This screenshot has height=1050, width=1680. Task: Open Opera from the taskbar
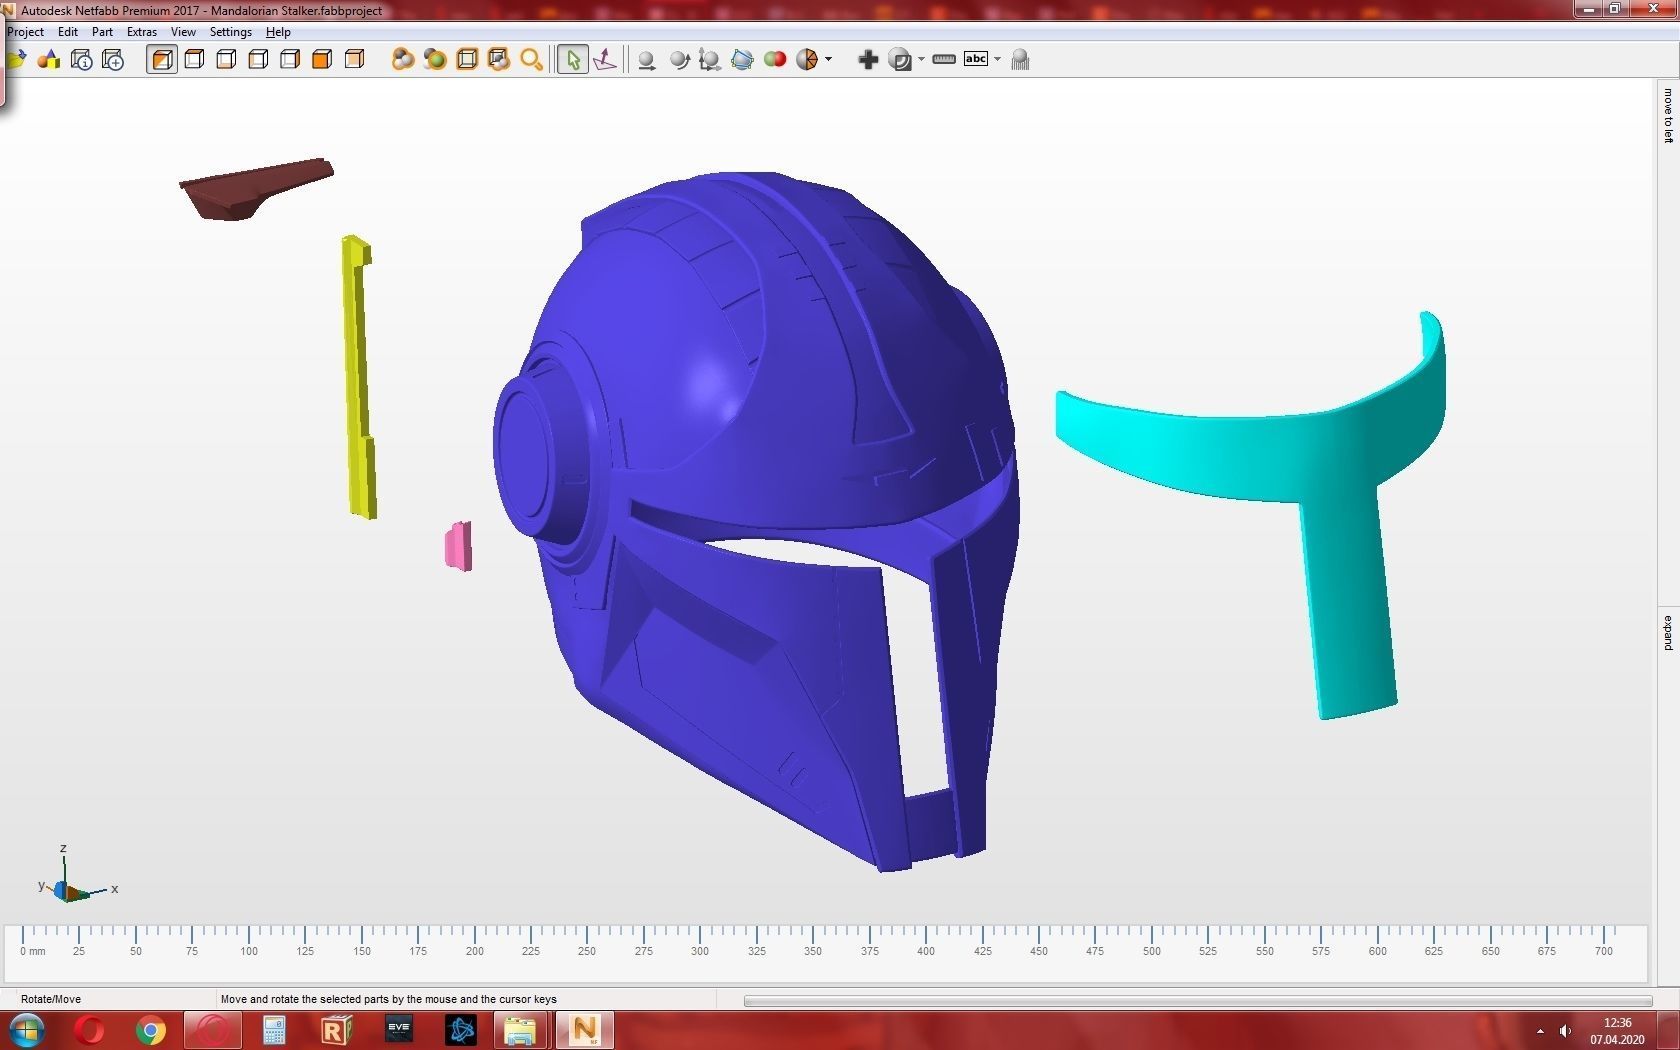pos(89,1030)
